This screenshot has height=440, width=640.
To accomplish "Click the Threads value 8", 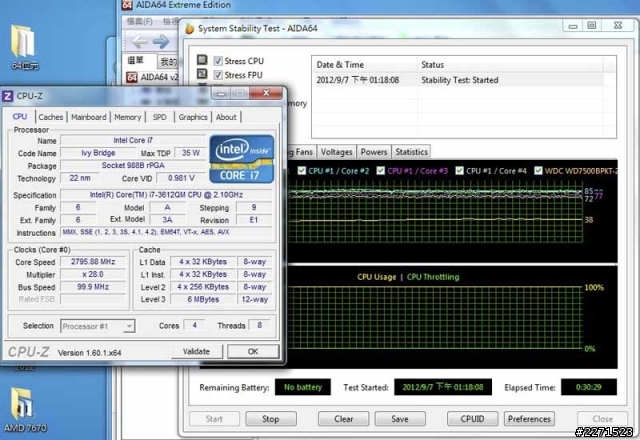I will tap(260, 325).
